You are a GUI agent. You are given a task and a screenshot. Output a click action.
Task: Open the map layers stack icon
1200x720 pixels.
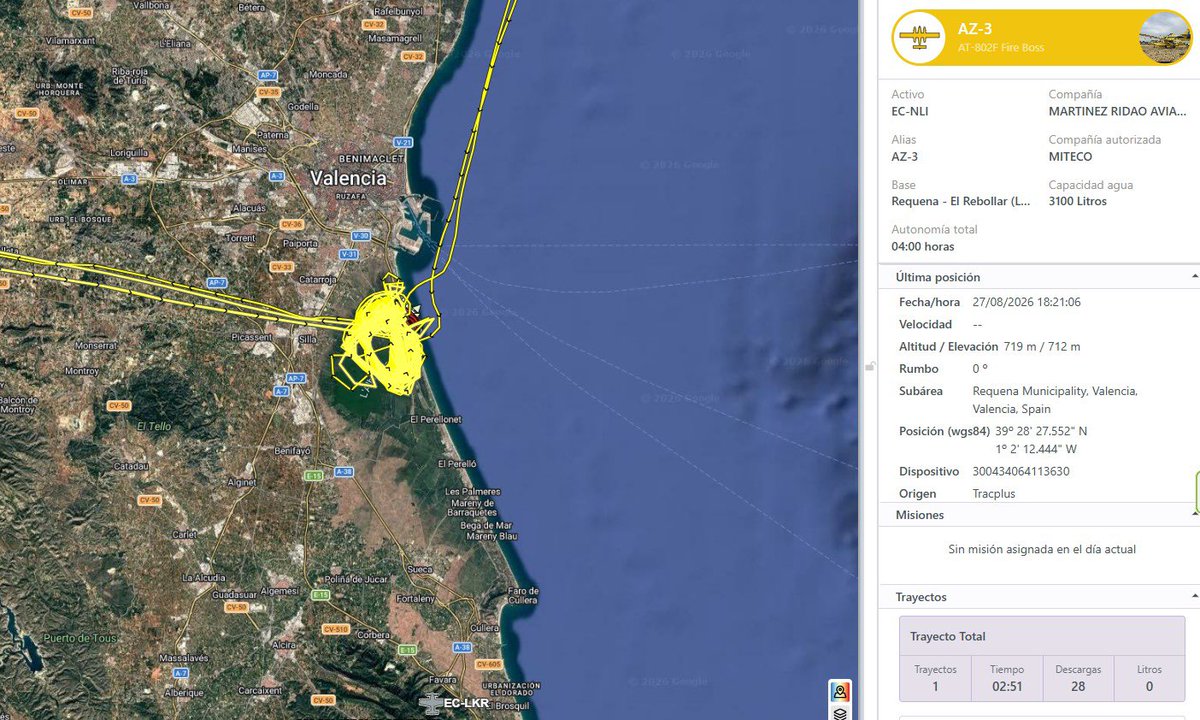coord(842,713)
